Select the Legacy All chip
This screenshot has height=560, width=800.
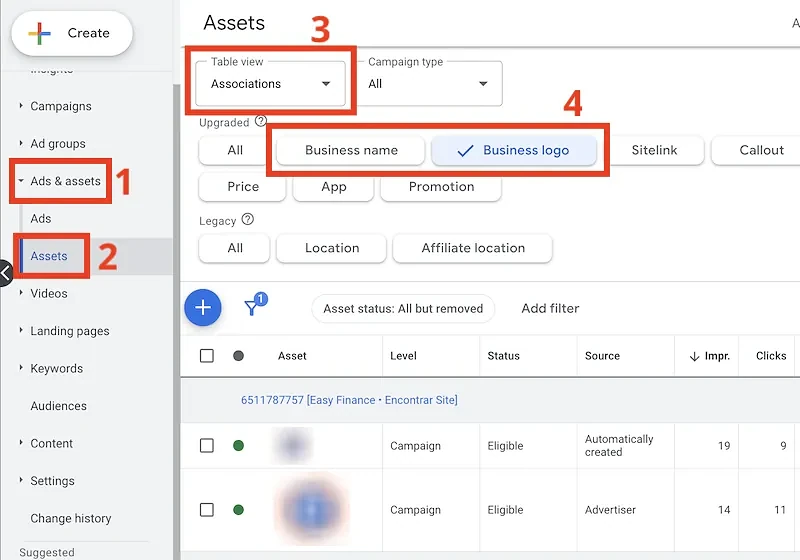235,248
